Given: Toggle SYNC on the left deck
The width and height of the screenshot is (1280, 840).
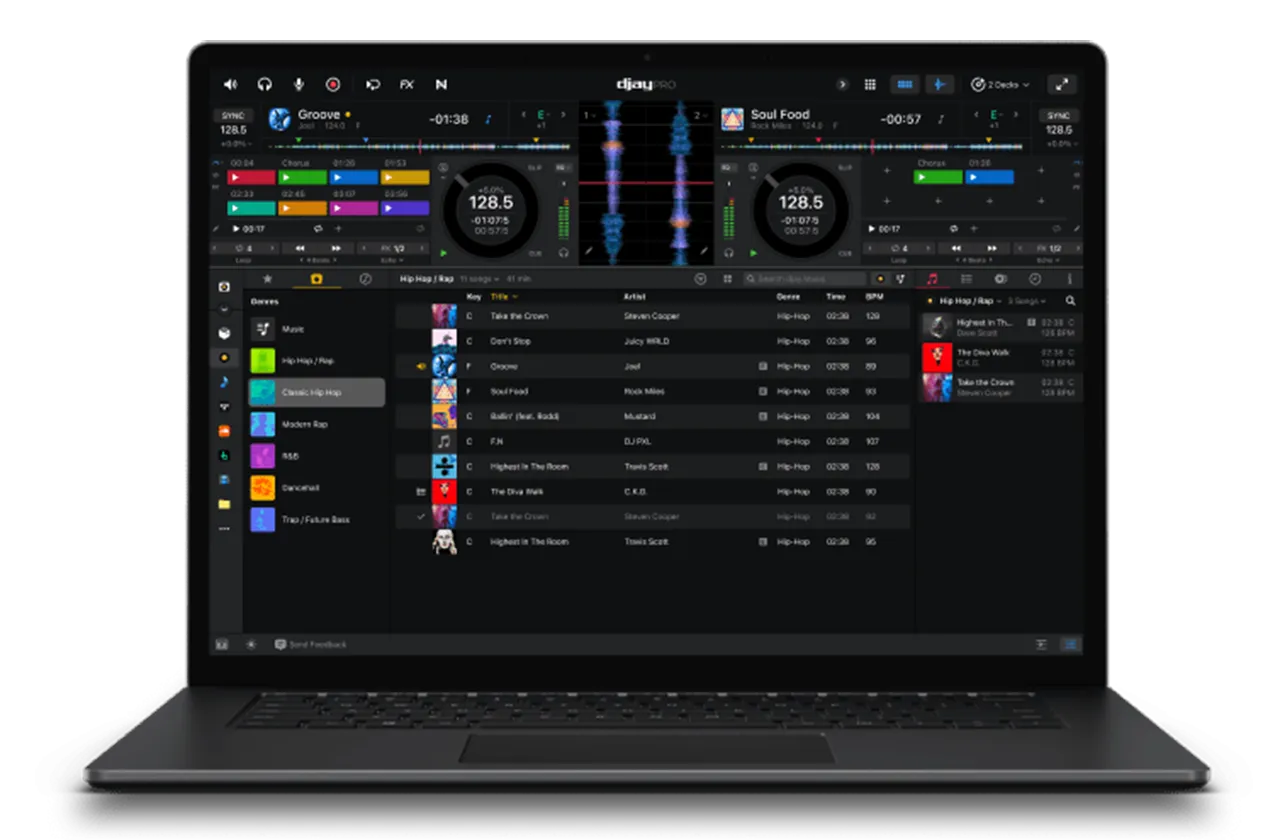Looking at the screenshot, I should click(x=232, y=115).
